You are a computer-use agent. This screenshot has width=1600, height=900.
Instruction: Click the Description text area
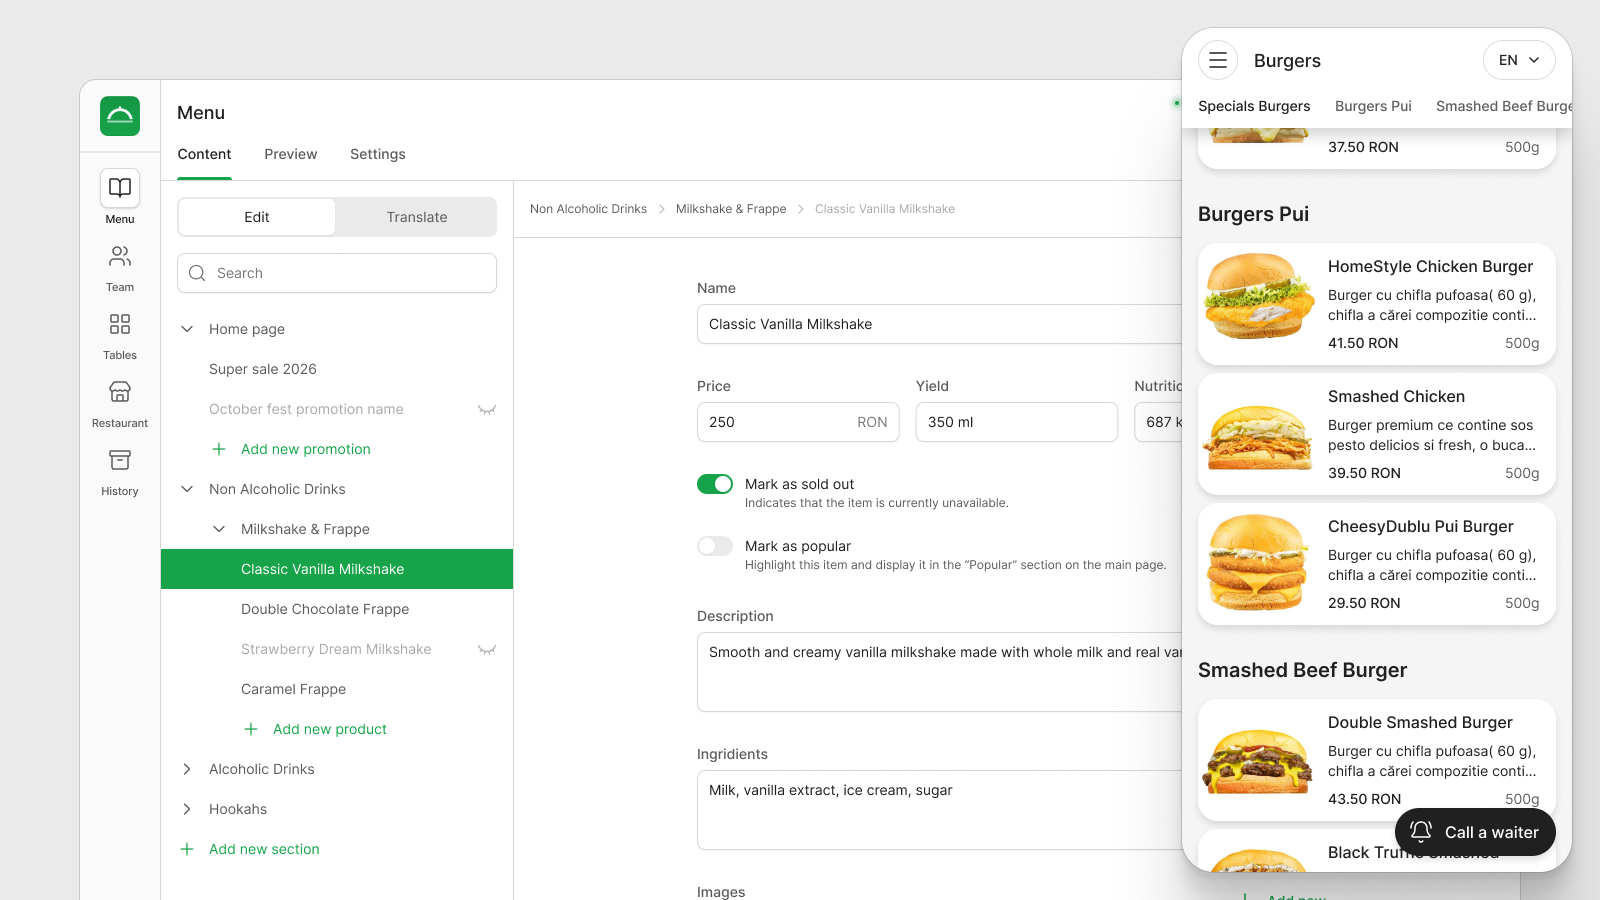coord(939,672)
